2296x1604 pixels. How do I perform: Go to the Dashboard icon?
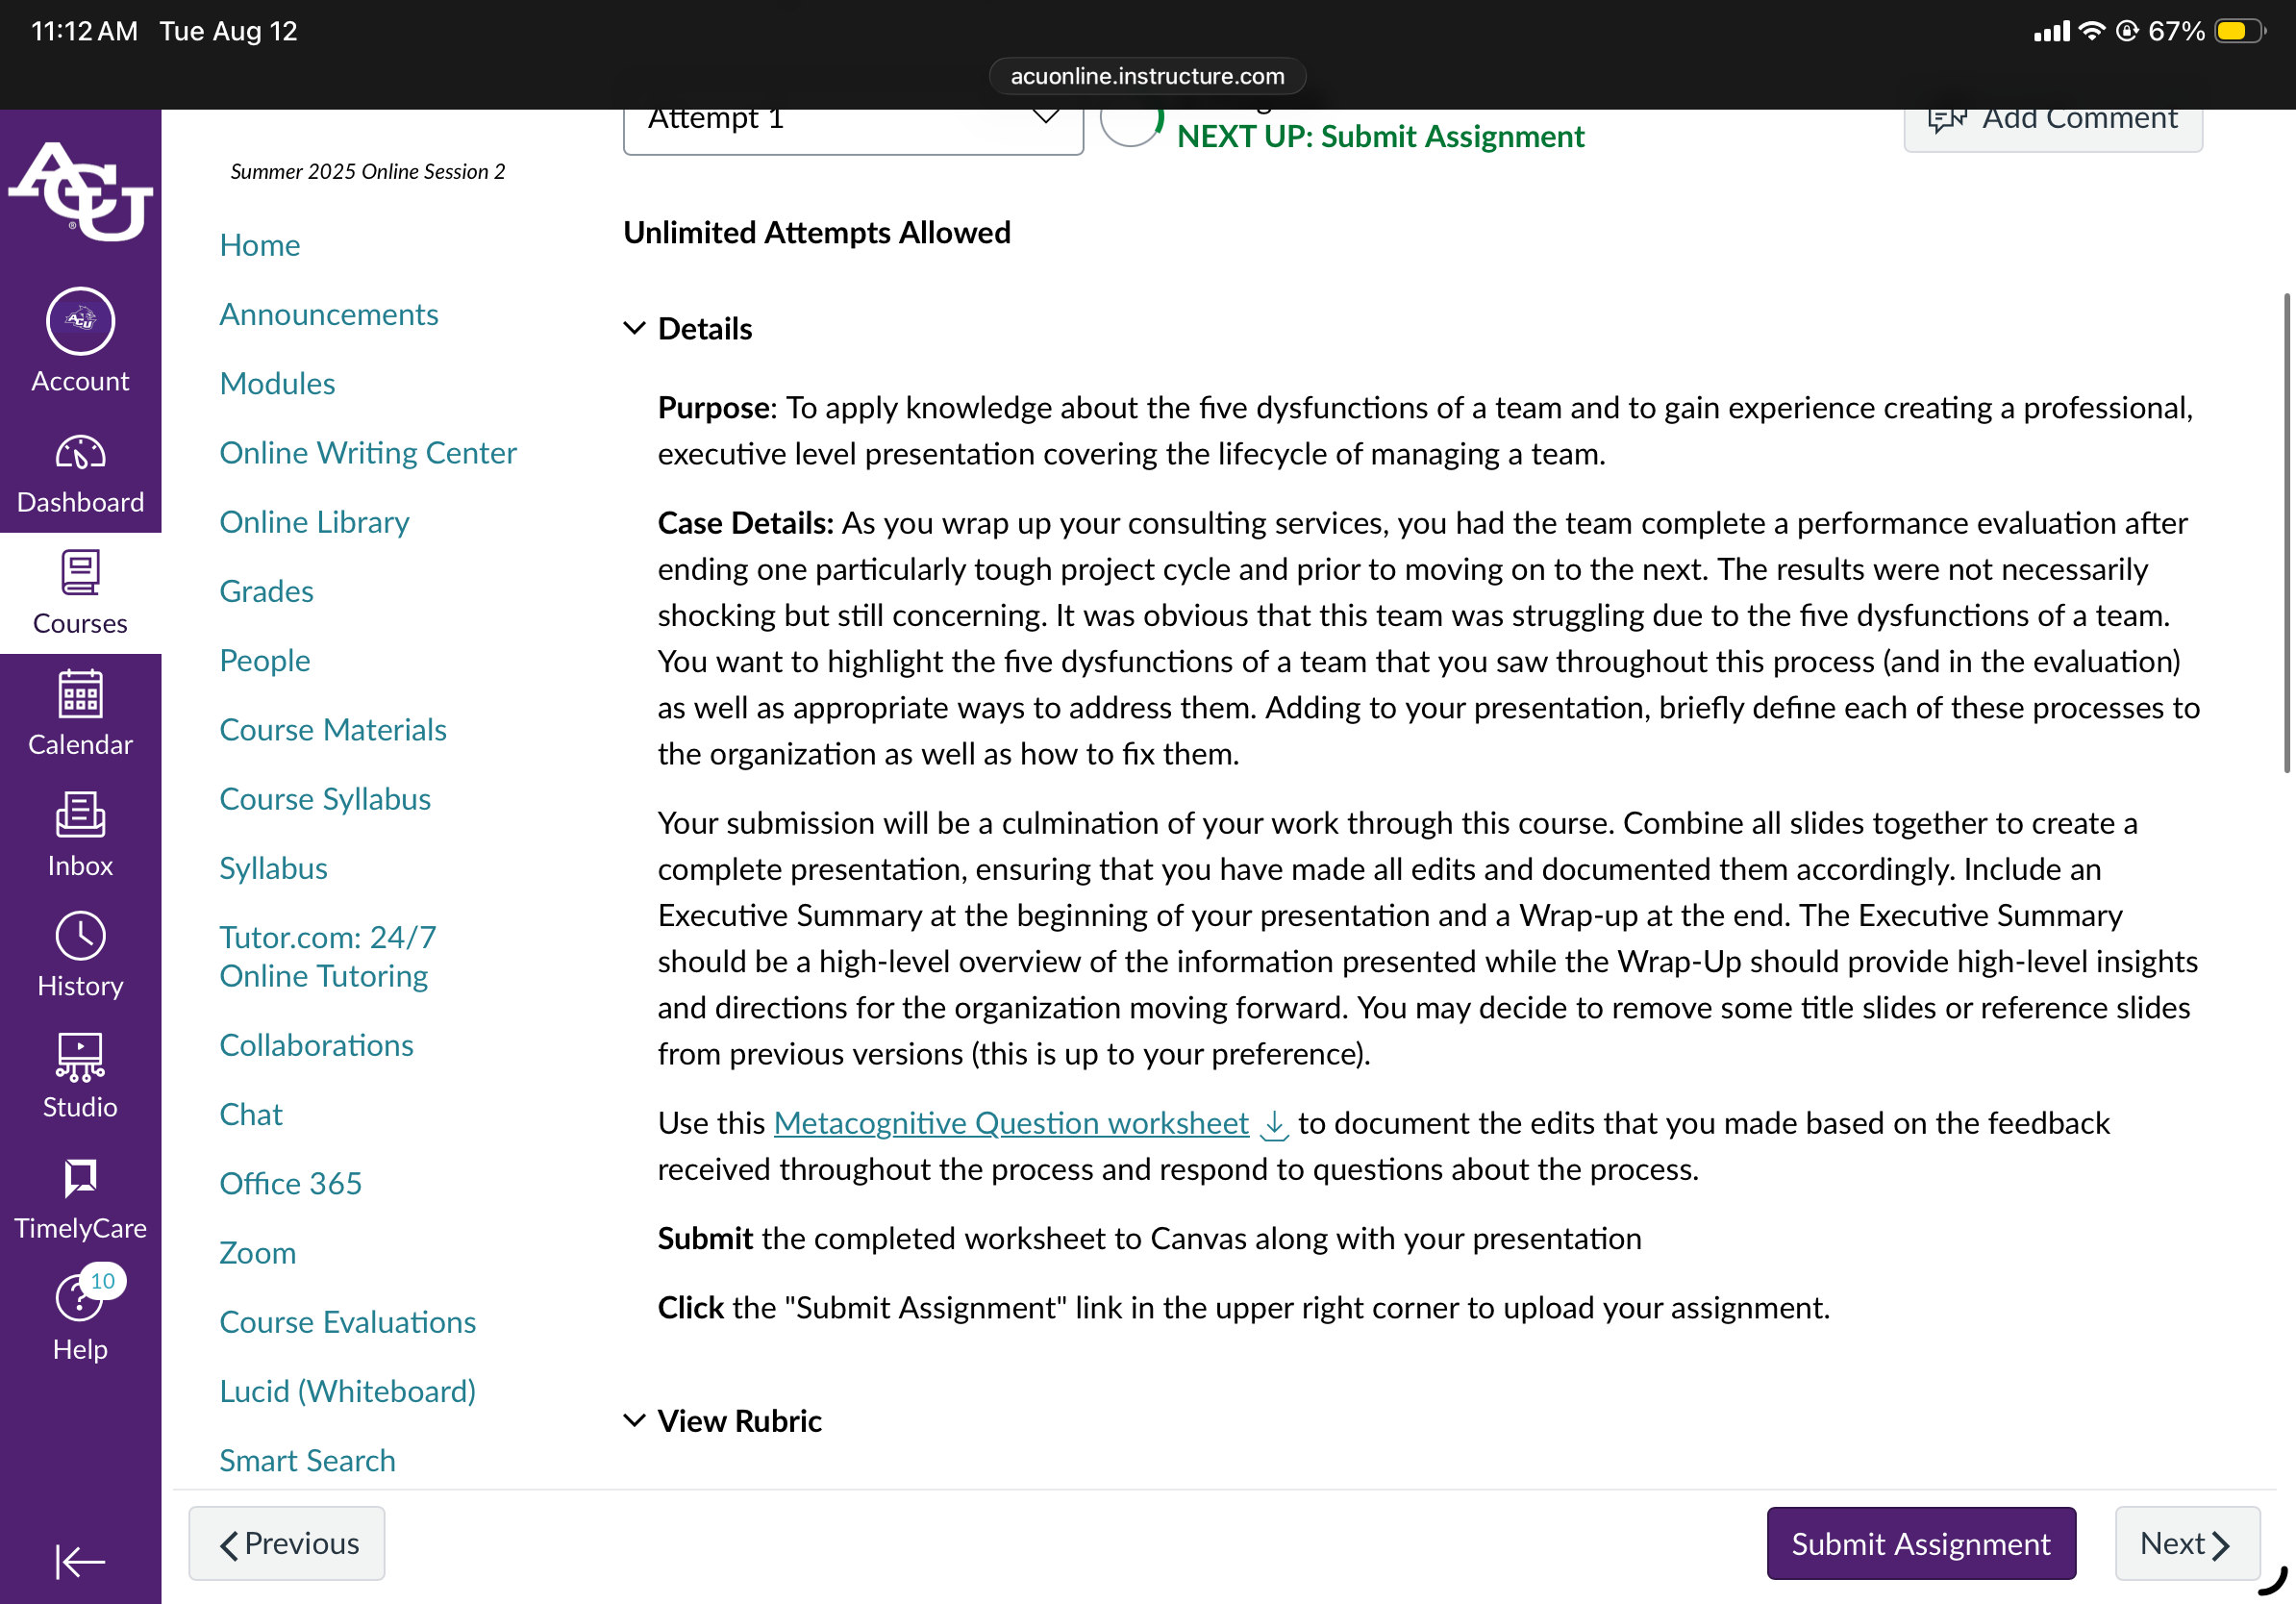(x=80, y=454)
